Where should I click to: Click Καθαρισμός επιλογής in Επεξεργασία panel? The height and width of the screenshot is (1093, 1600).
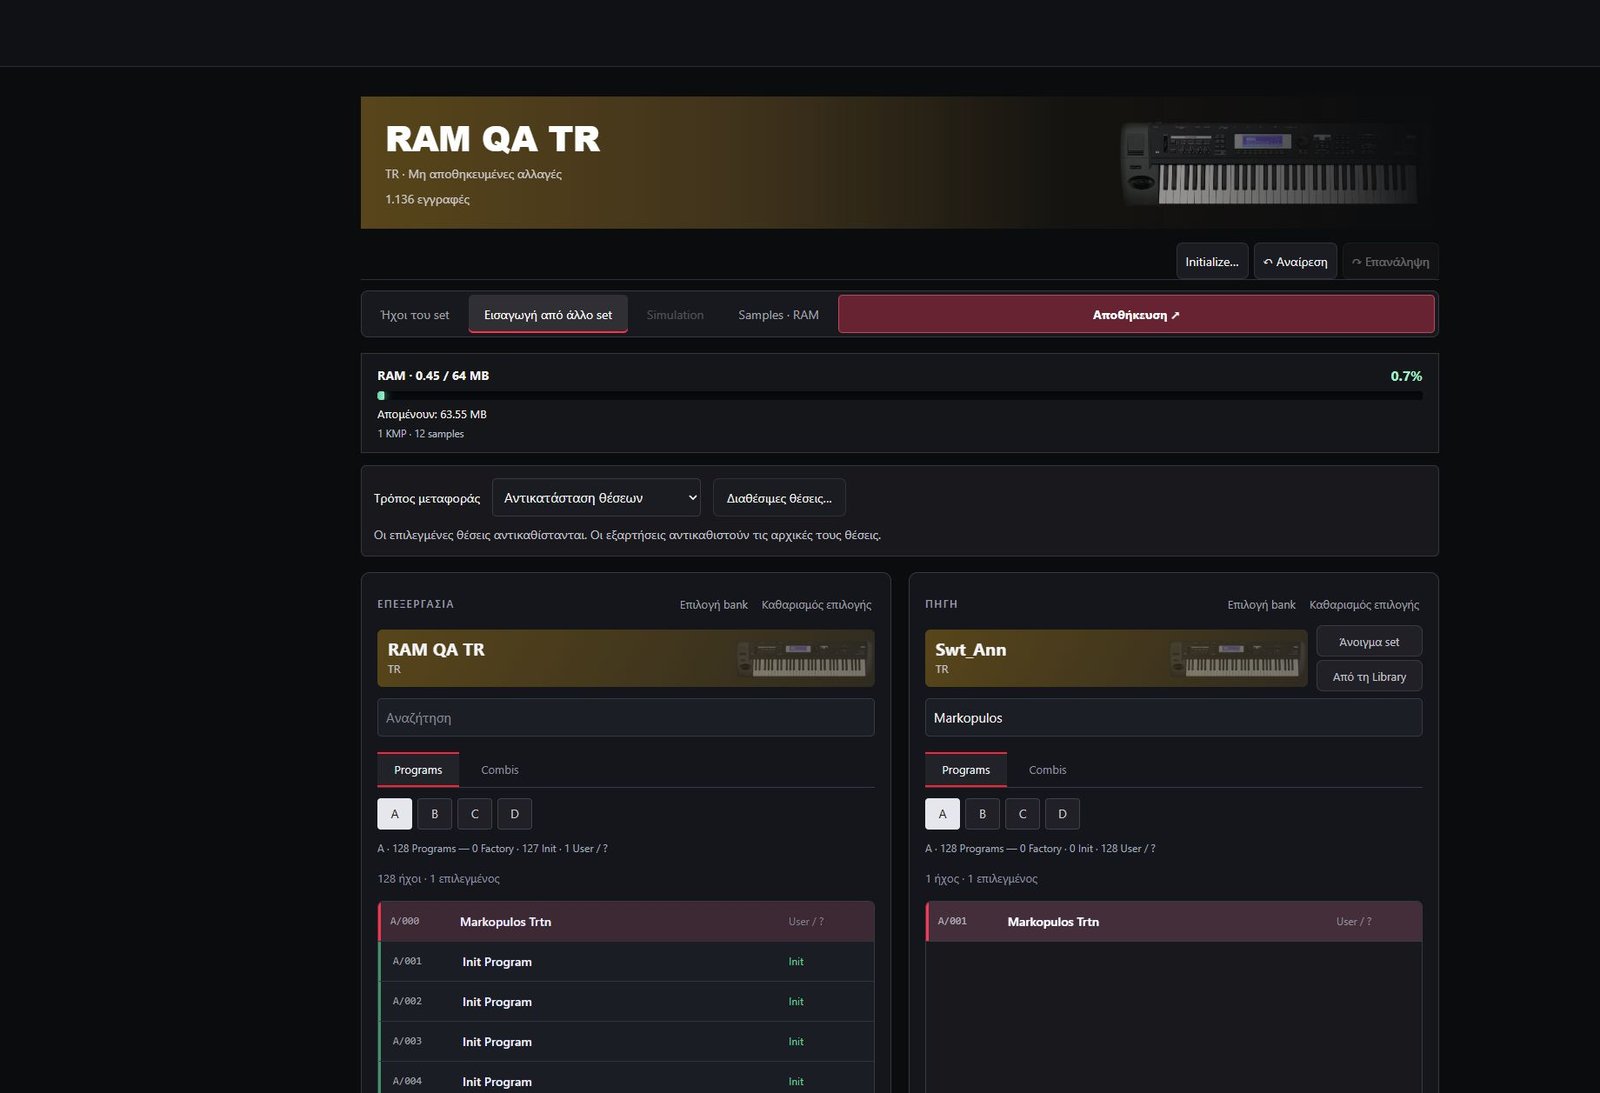click(816, 605)
